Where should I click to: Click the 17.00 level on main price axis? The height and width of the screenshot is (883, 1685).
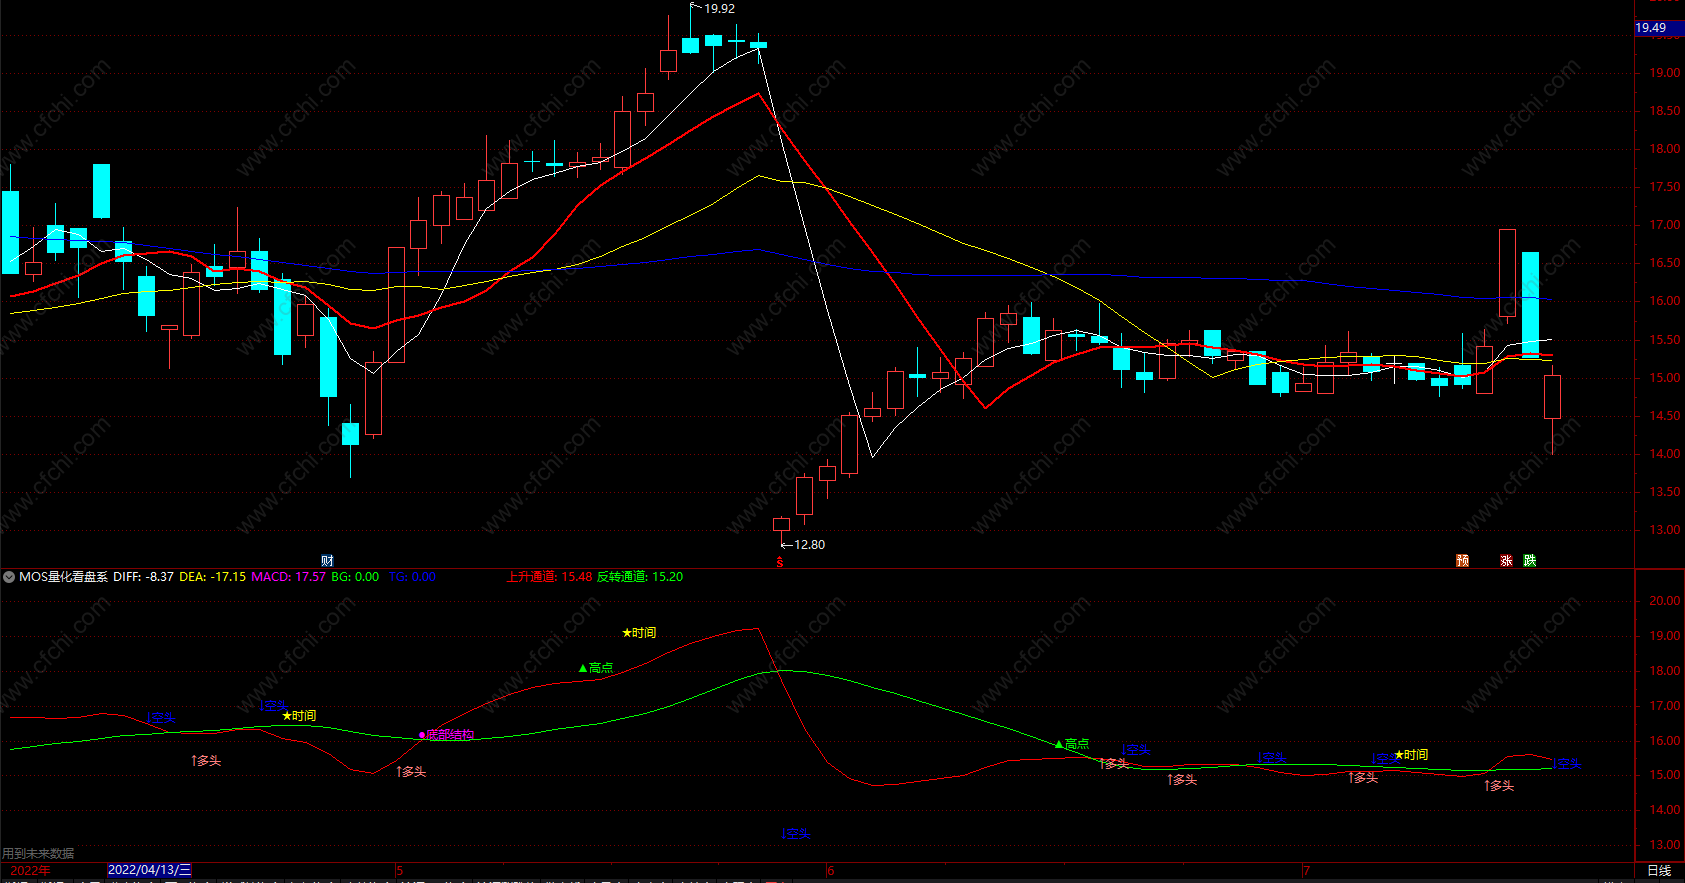[x=1664, y=225]
